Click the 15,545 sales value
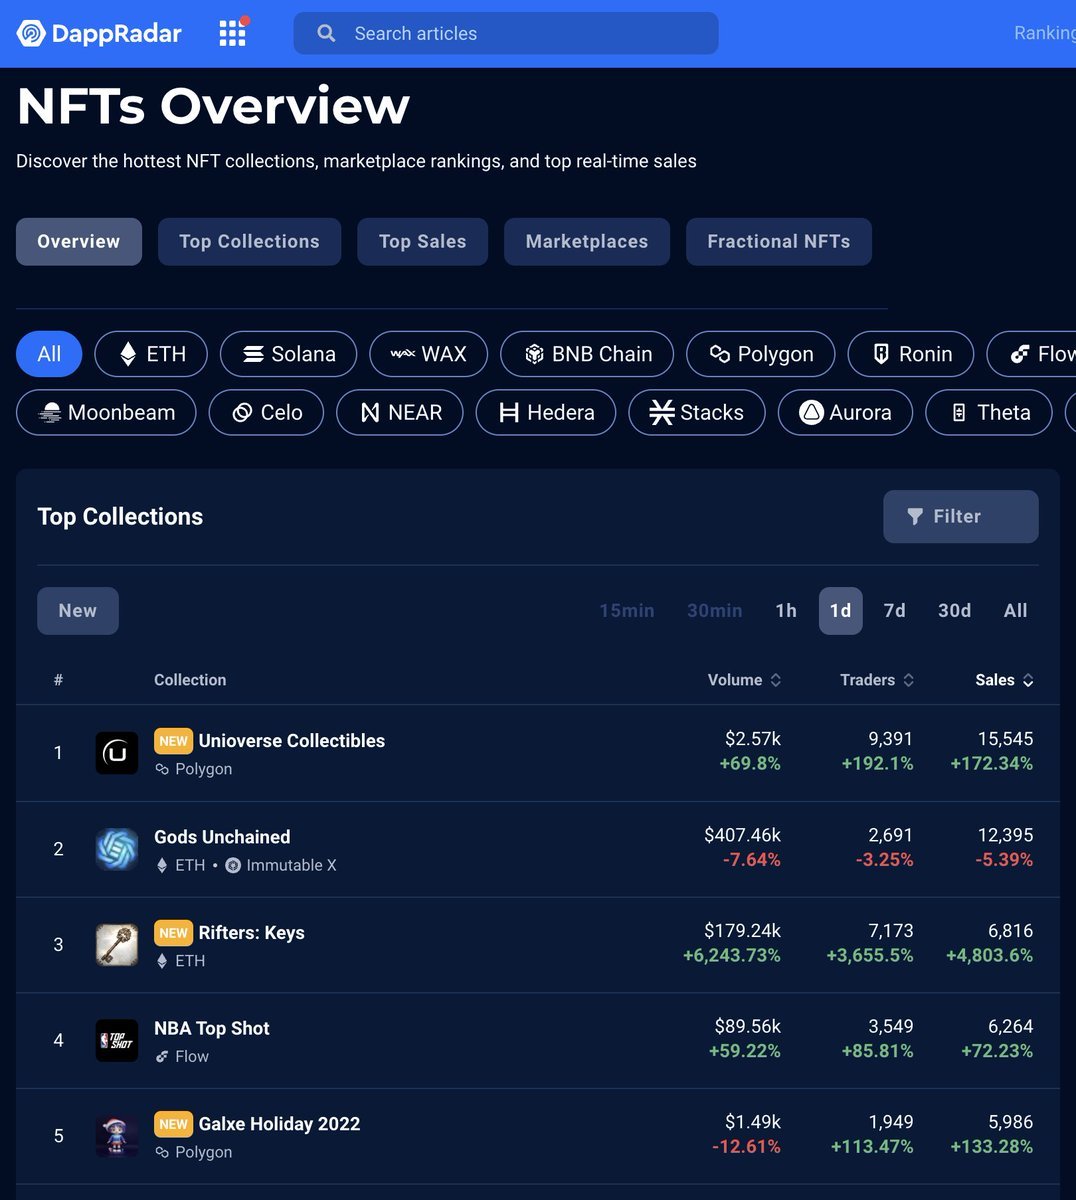This screenshot has width=1076, height=1200. point(1005,739)
